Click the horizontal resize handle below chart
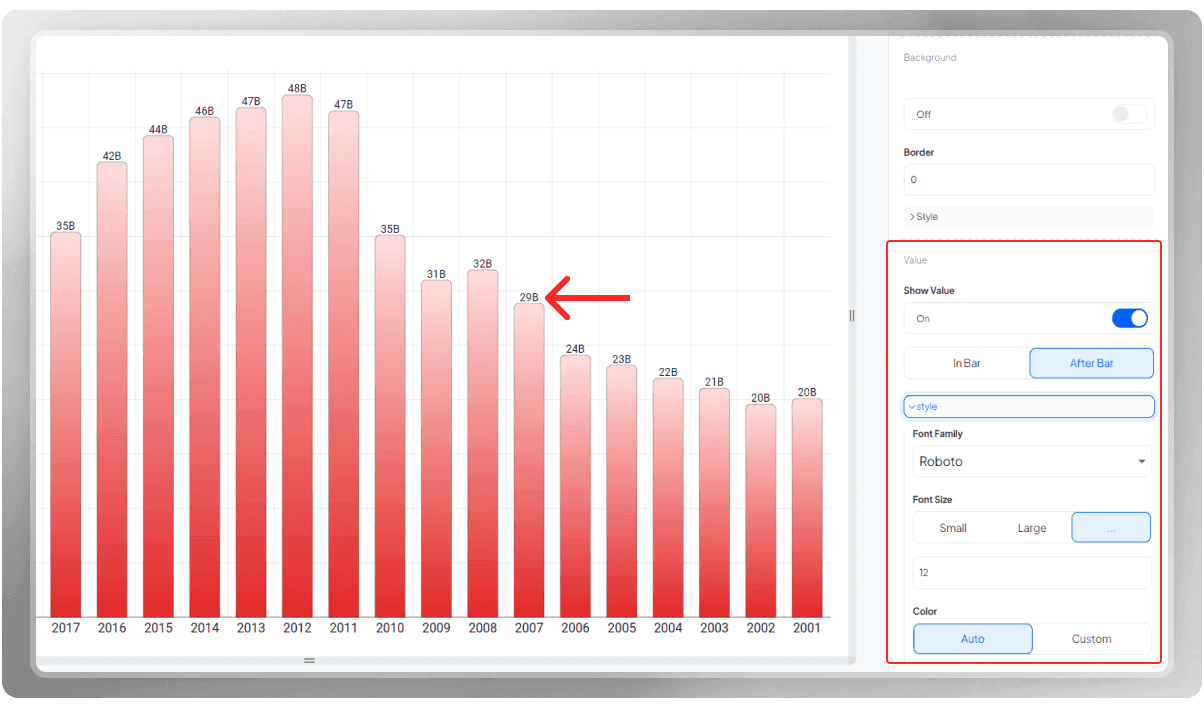 click(x=309, y=660)
